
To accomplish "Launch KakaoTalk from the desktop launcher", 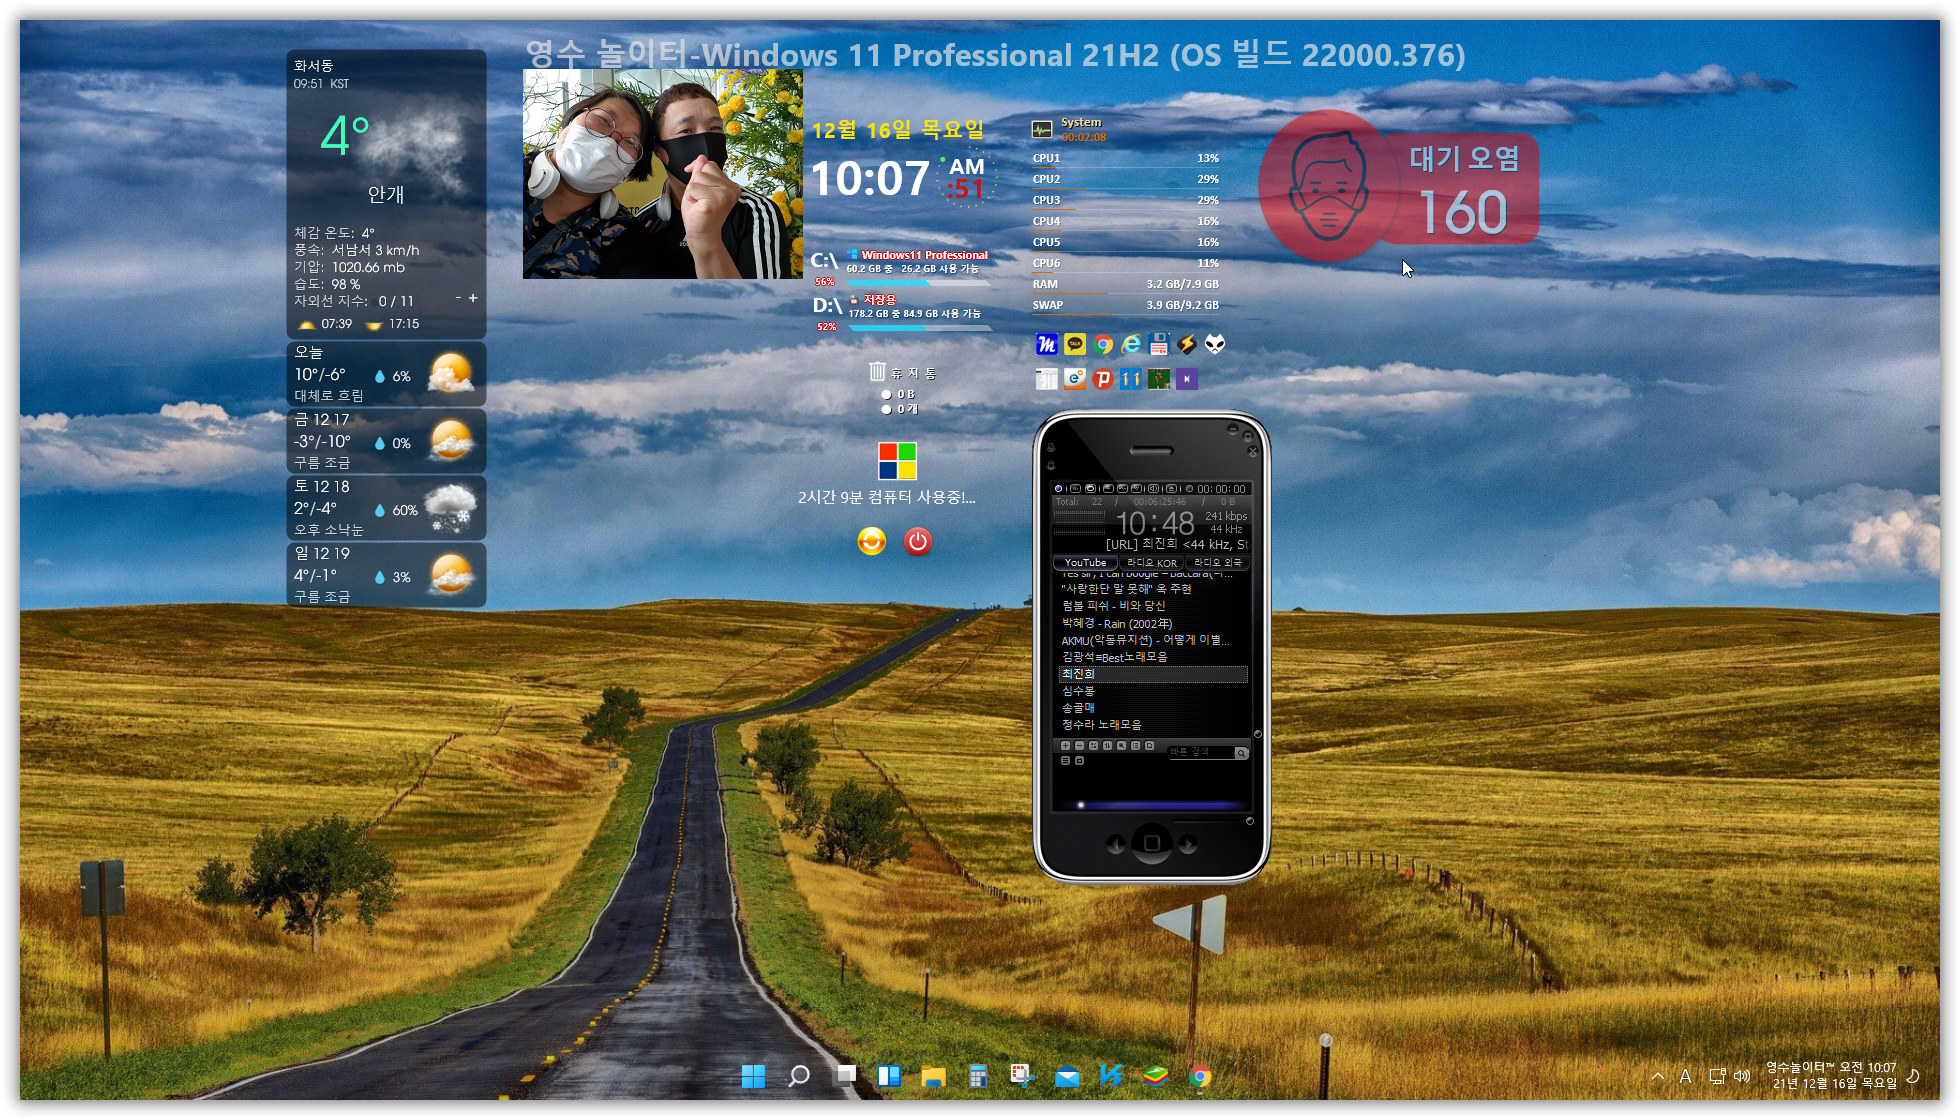I will [x=1075, y=345].
